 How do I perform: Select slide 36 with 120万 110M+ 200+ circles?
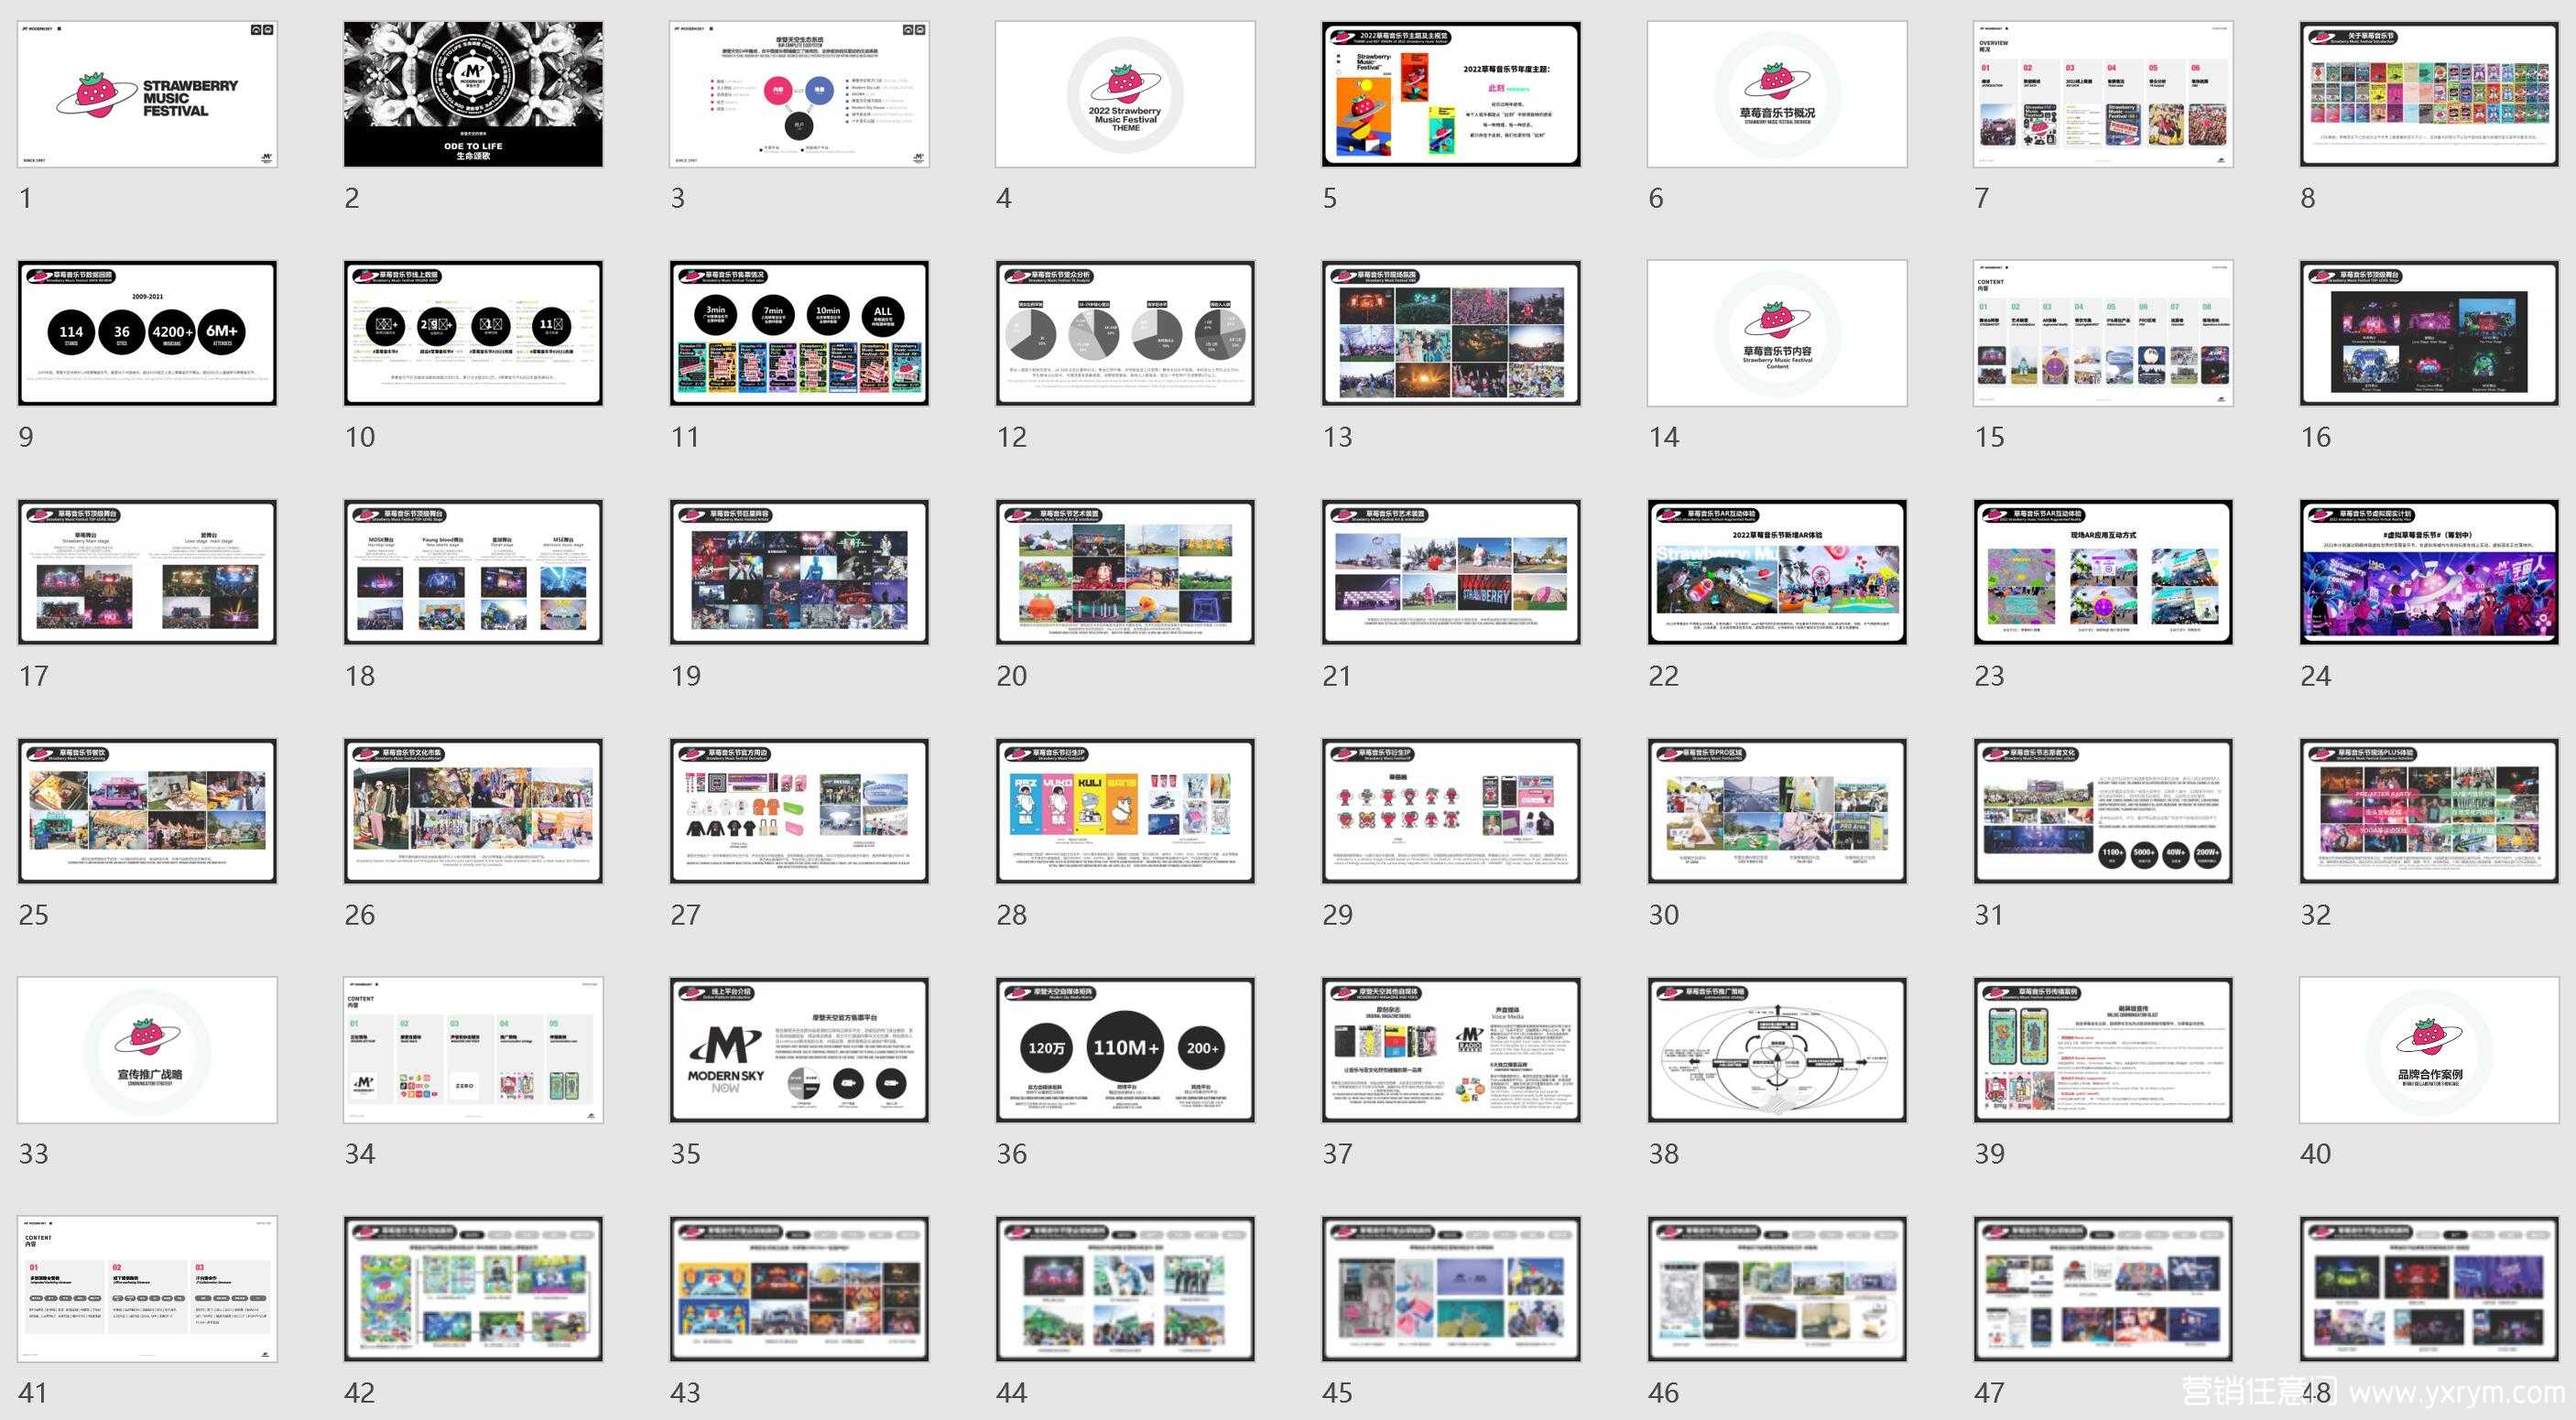click(x=1125, y=1050)
